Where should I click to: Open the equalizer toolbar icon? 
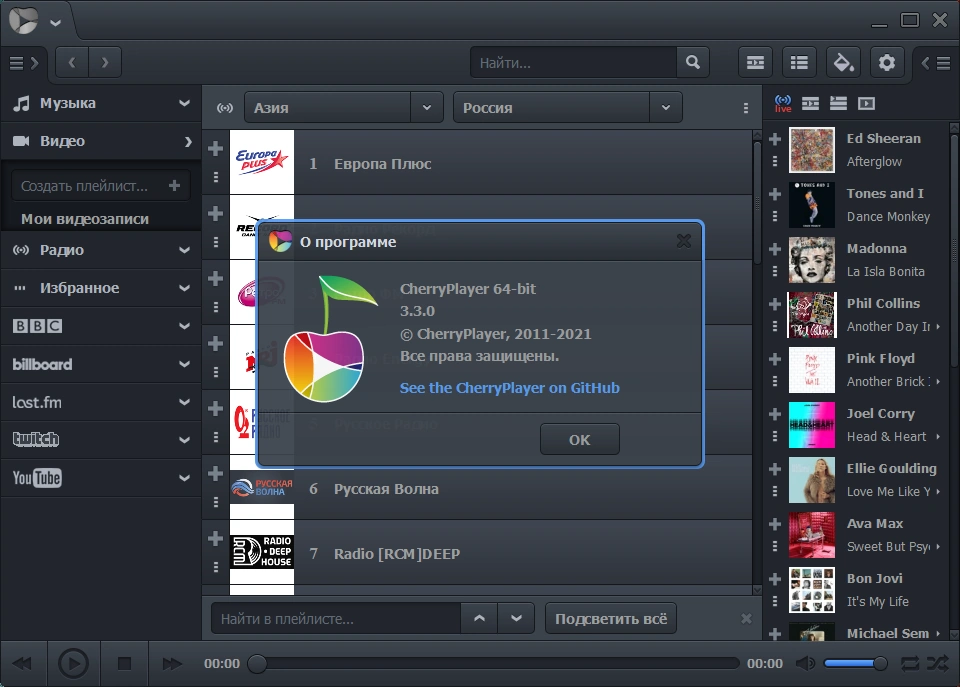click(755, 62)
